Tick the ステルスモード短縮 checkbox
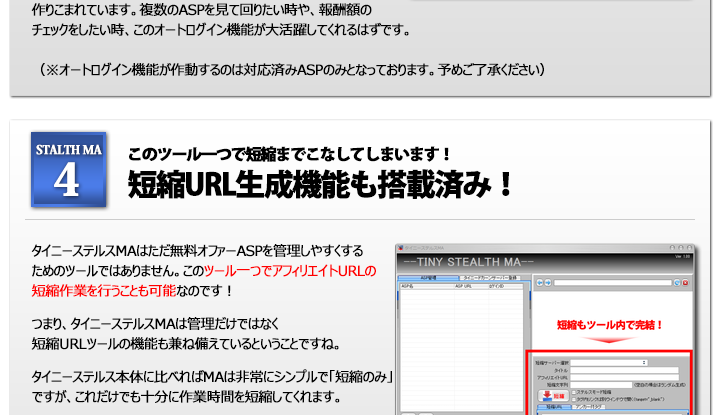 (x=574, y=393)
